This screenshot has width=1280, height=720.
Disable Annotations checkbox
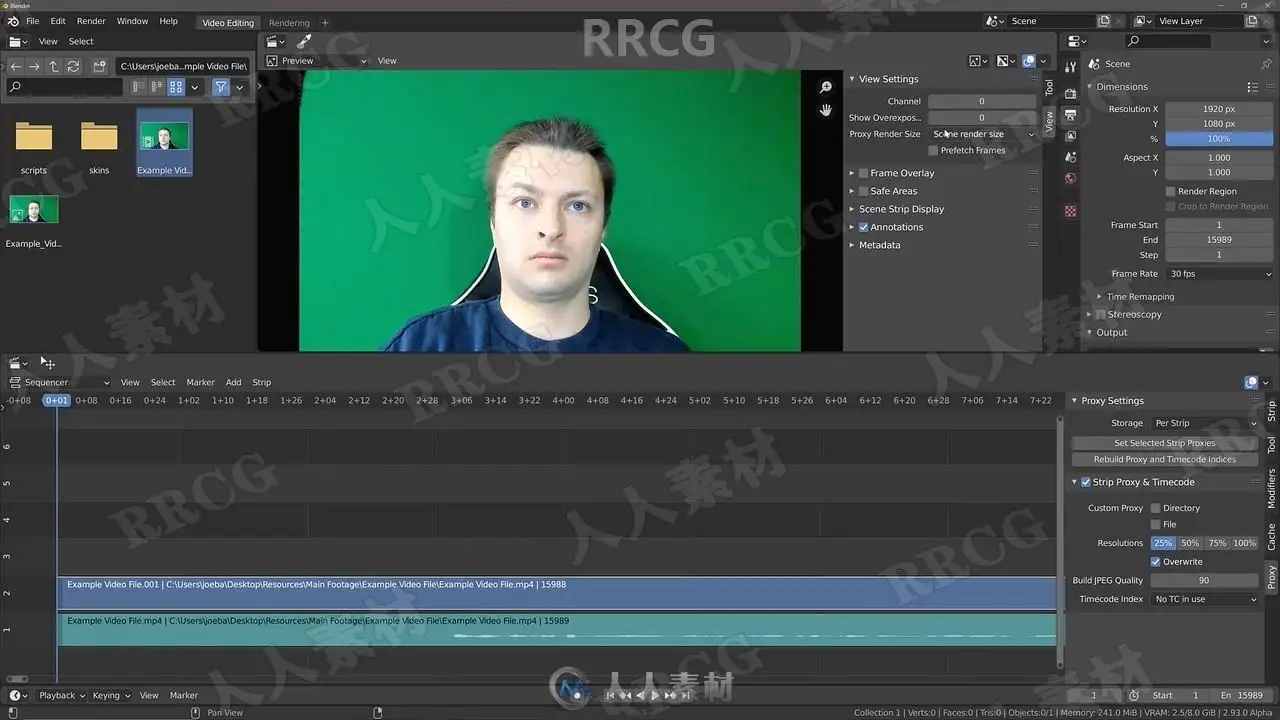[864, 227]
